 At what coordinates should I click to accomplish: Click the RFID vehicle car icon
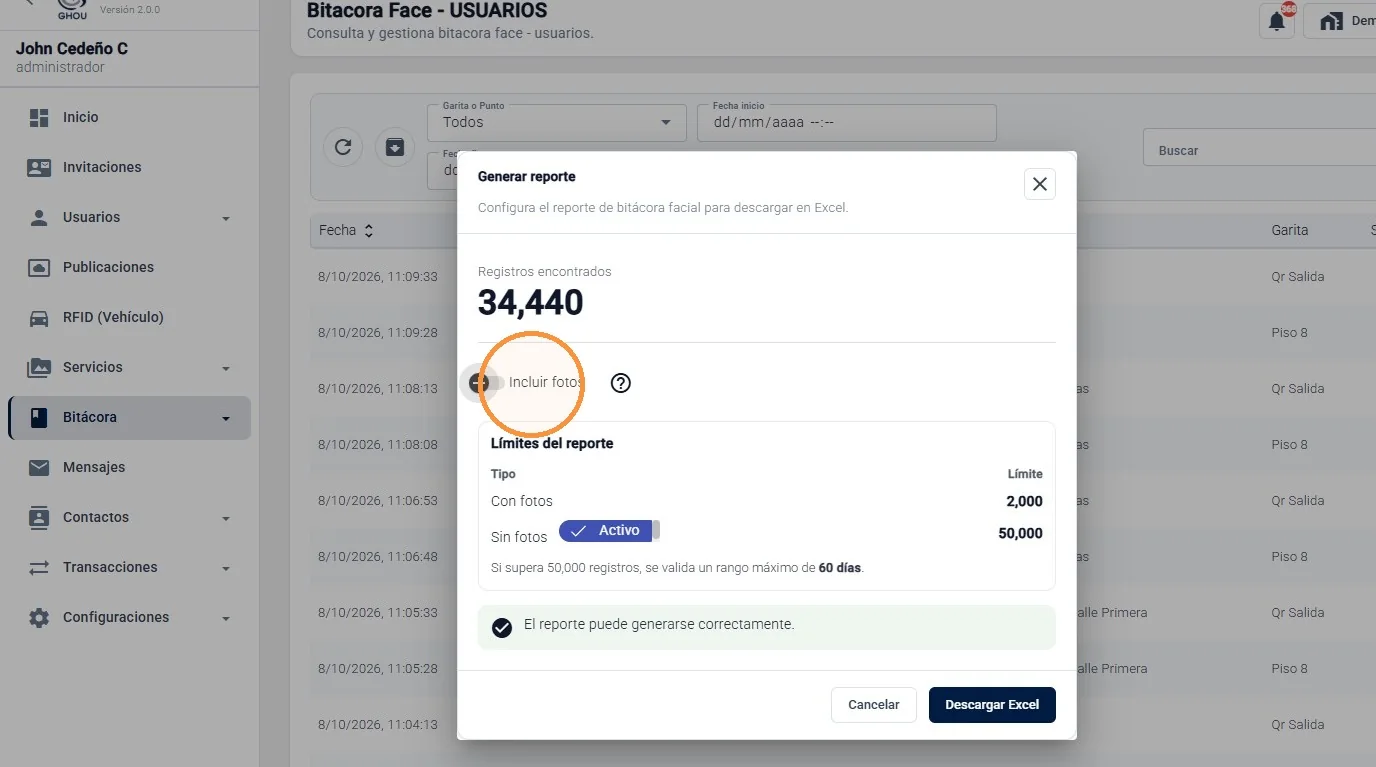39,318
